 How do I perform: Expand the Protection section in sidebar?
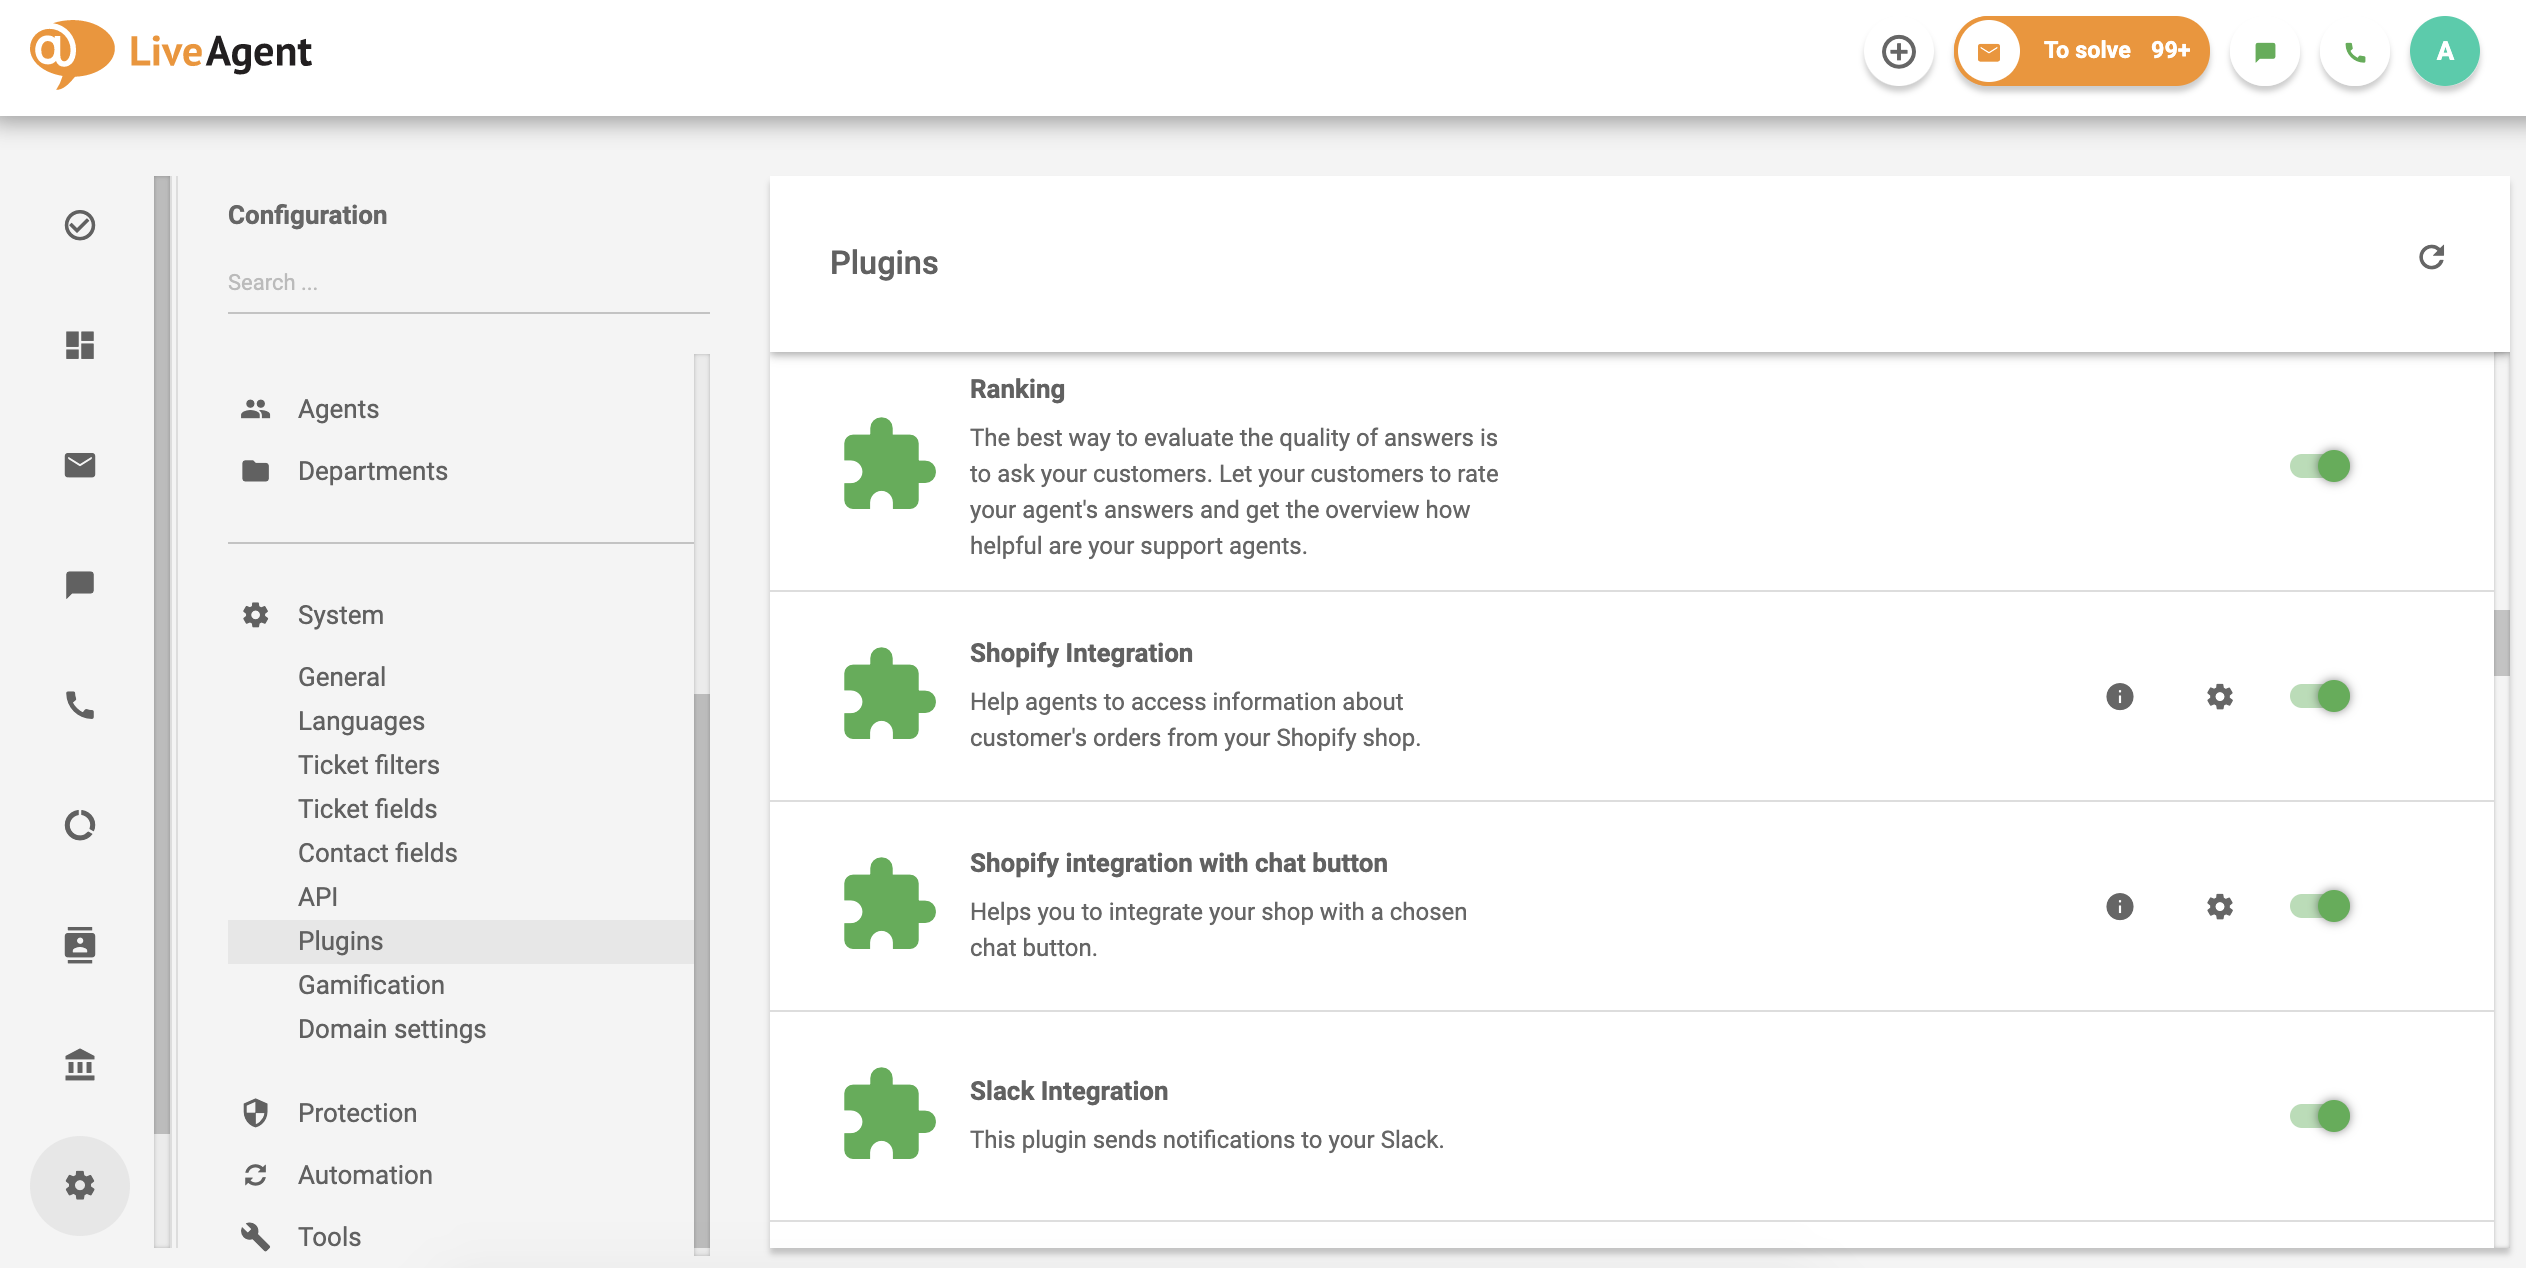click(357, 1113)
